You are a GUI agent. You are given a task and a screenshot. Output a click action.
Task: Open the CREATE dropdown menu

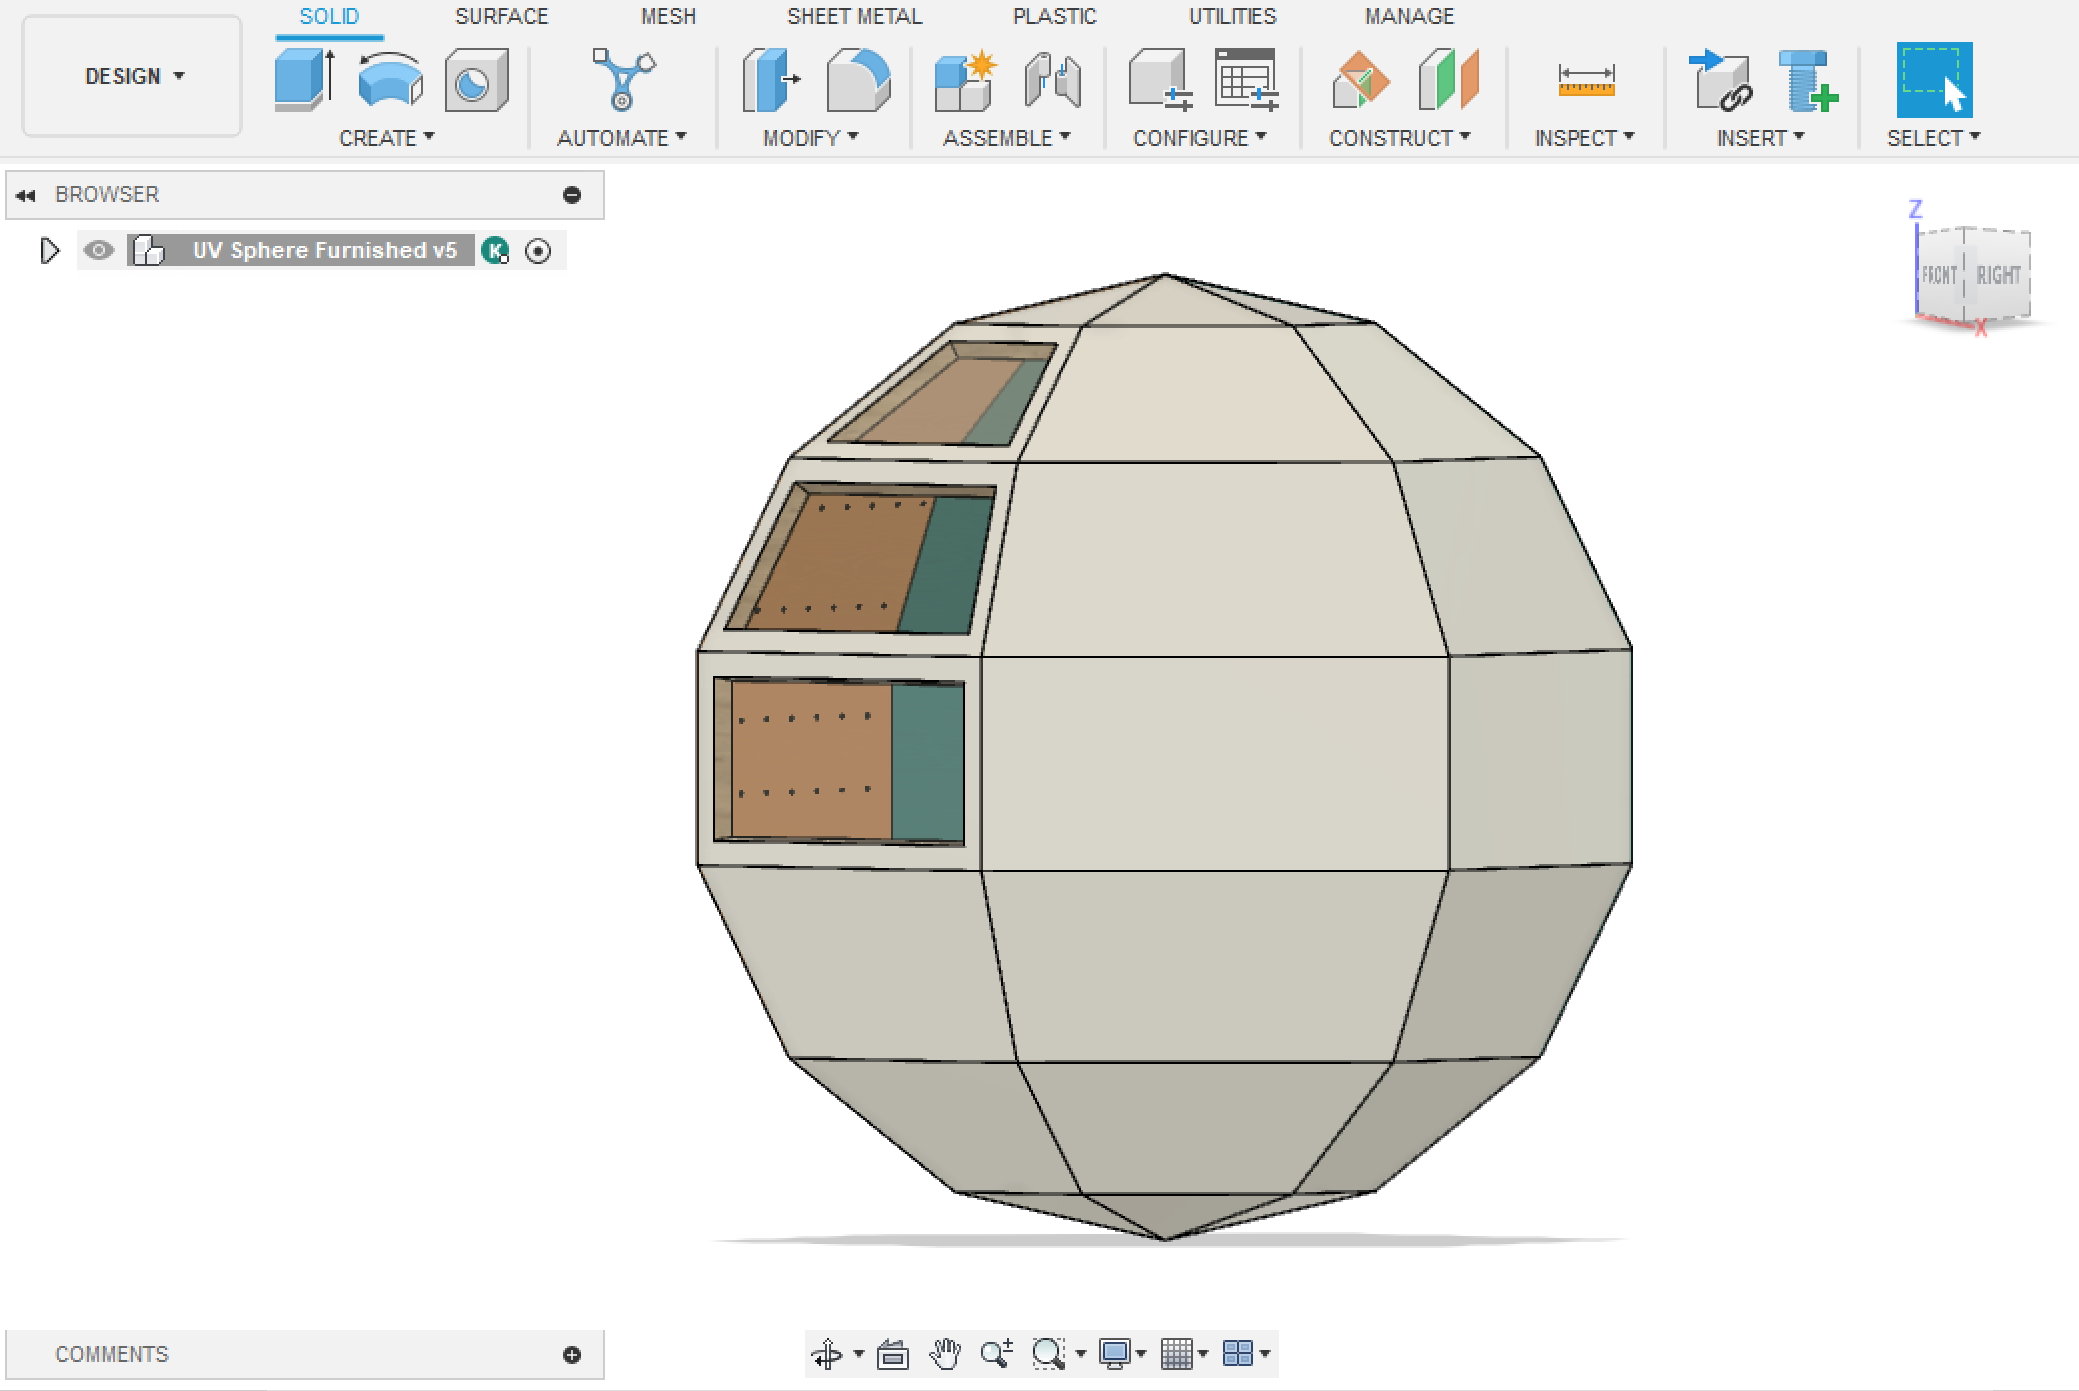tap(386, 138)
